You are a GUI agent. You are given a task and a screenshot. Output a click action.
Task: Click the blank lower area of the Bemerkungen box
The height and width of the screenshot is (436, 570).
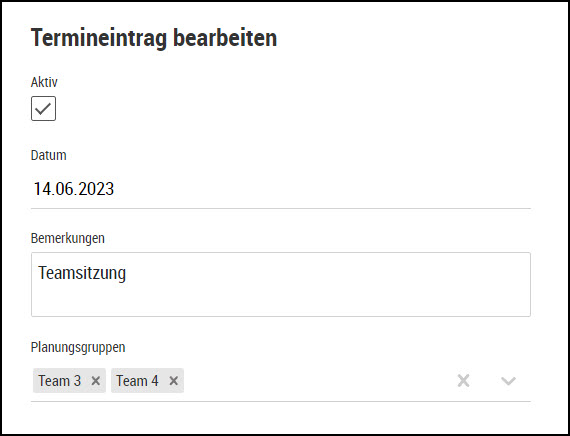[281, 302]
